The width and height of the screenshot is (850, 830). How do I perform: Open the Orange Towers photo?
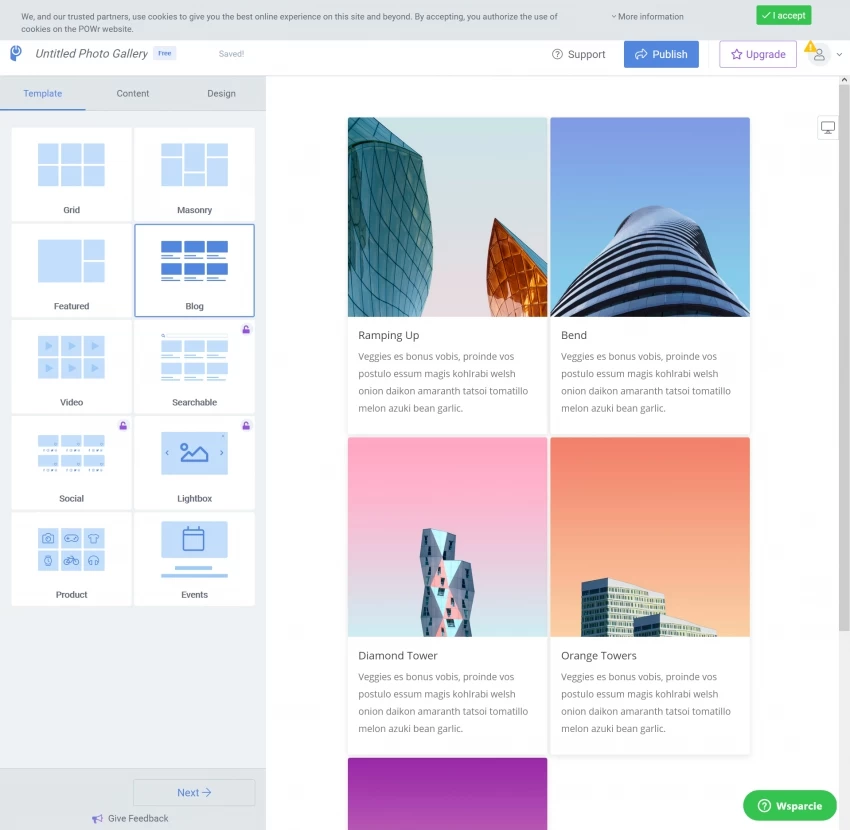pyautogui.click(x=650, y=537)
